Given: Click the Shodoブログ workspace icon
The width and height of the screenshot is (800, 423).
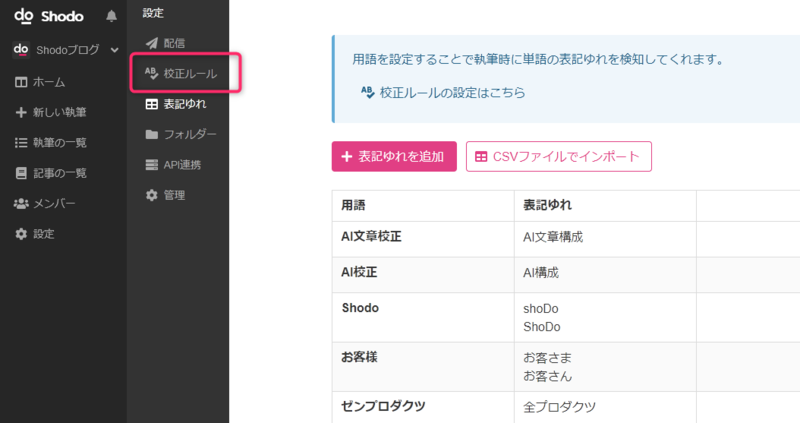Looking at the screenshot, I should coord(21,49).
